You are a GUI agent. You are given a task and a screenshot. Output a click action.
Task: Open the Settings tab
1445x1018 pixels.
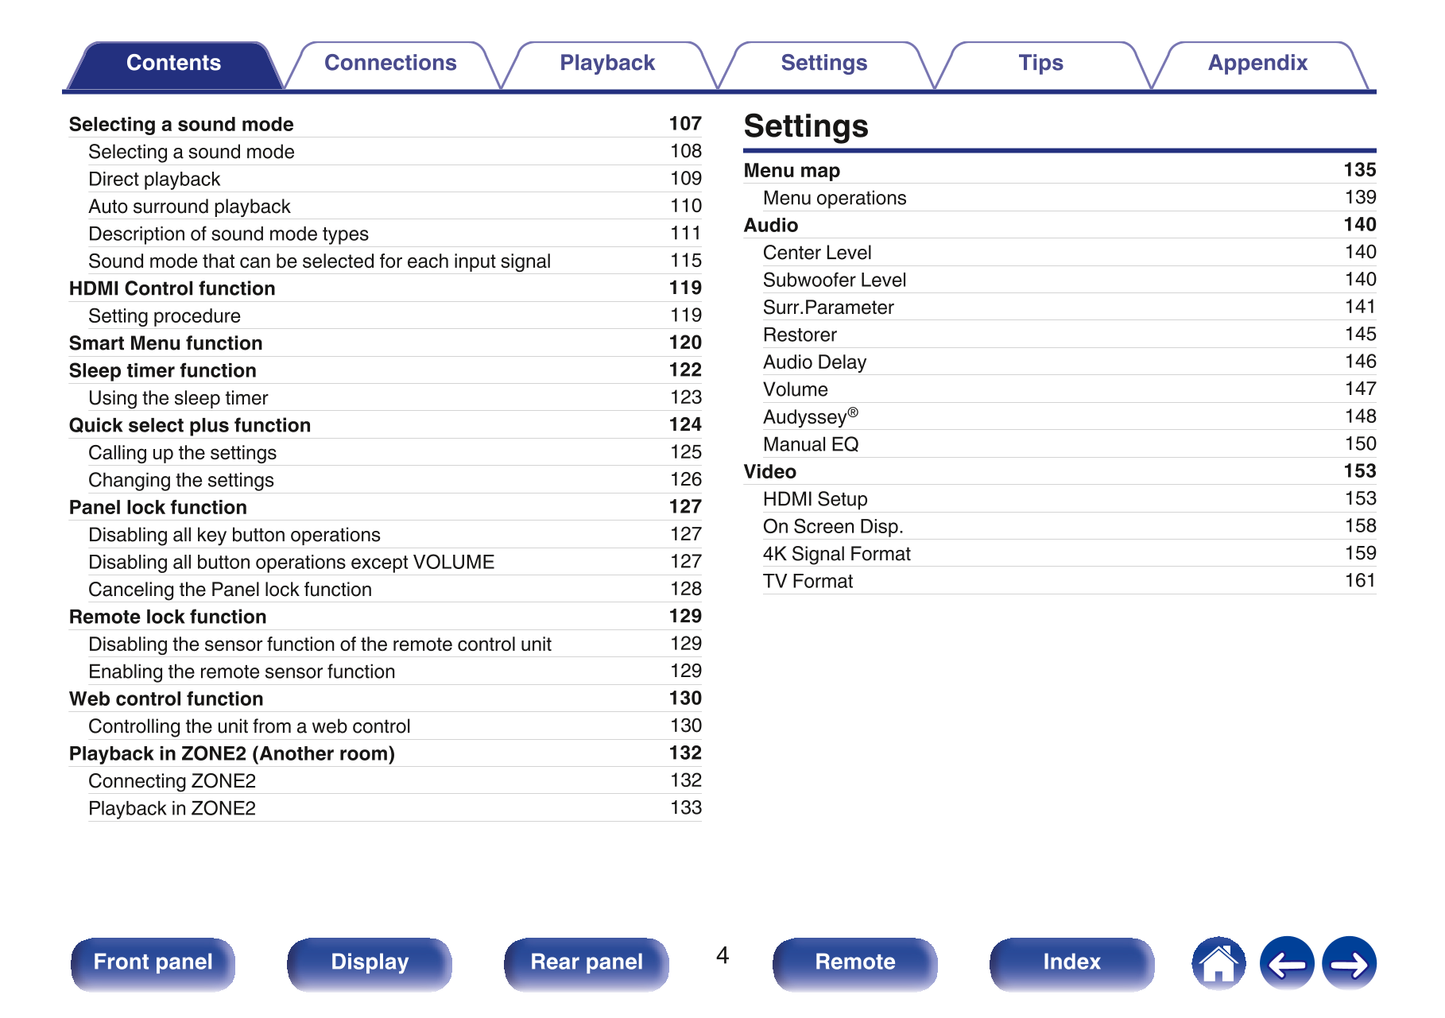[824, 63]
